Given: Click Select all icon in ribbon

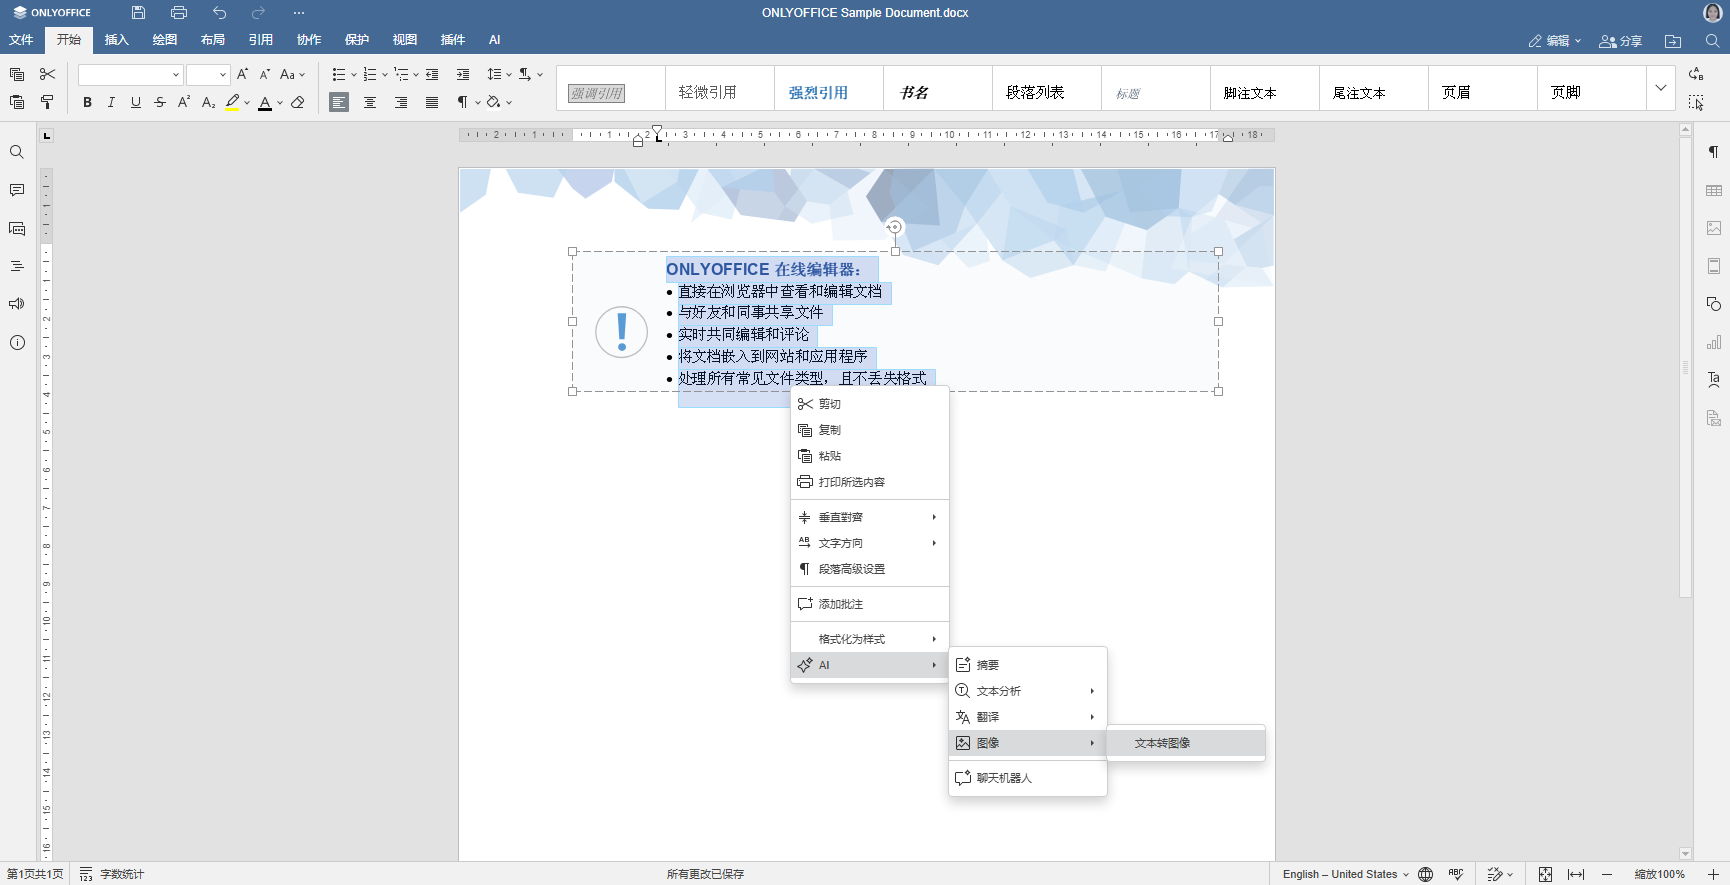Looking at the screenshot, I should coord(1696,102).
